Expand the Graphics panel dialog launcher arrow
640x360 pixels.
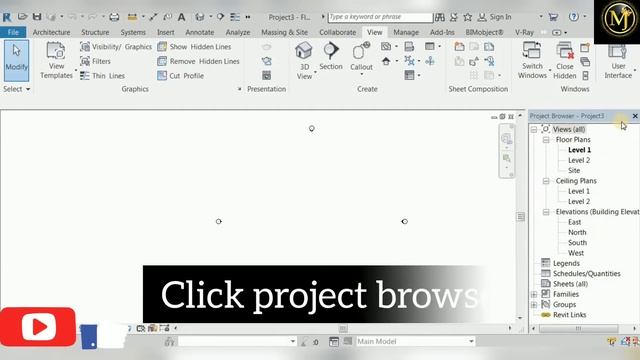pos(240,89)
